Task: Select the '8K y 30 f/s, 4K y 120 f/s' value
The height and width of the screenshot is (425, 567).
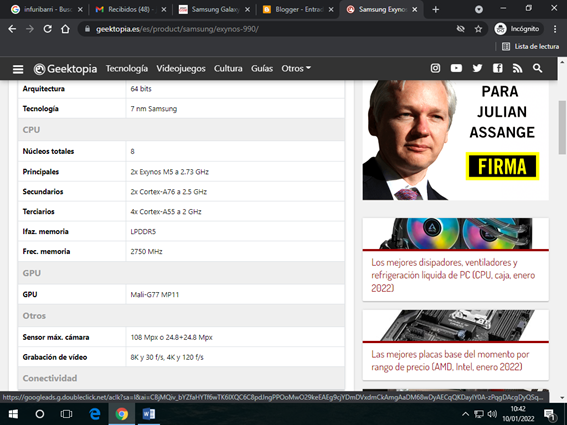Action: [x=167, y=357]
